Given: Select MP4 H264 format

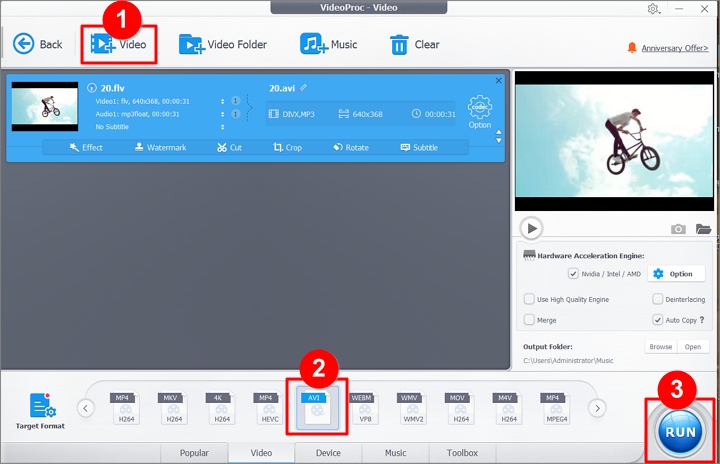Looking at the screenshot, I should click(x=125, y=408).
